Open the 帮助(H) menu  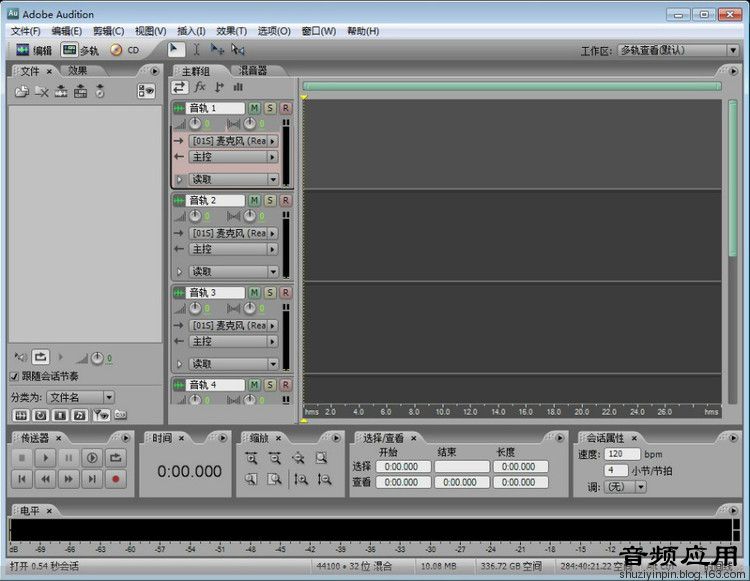coord(363,31)
